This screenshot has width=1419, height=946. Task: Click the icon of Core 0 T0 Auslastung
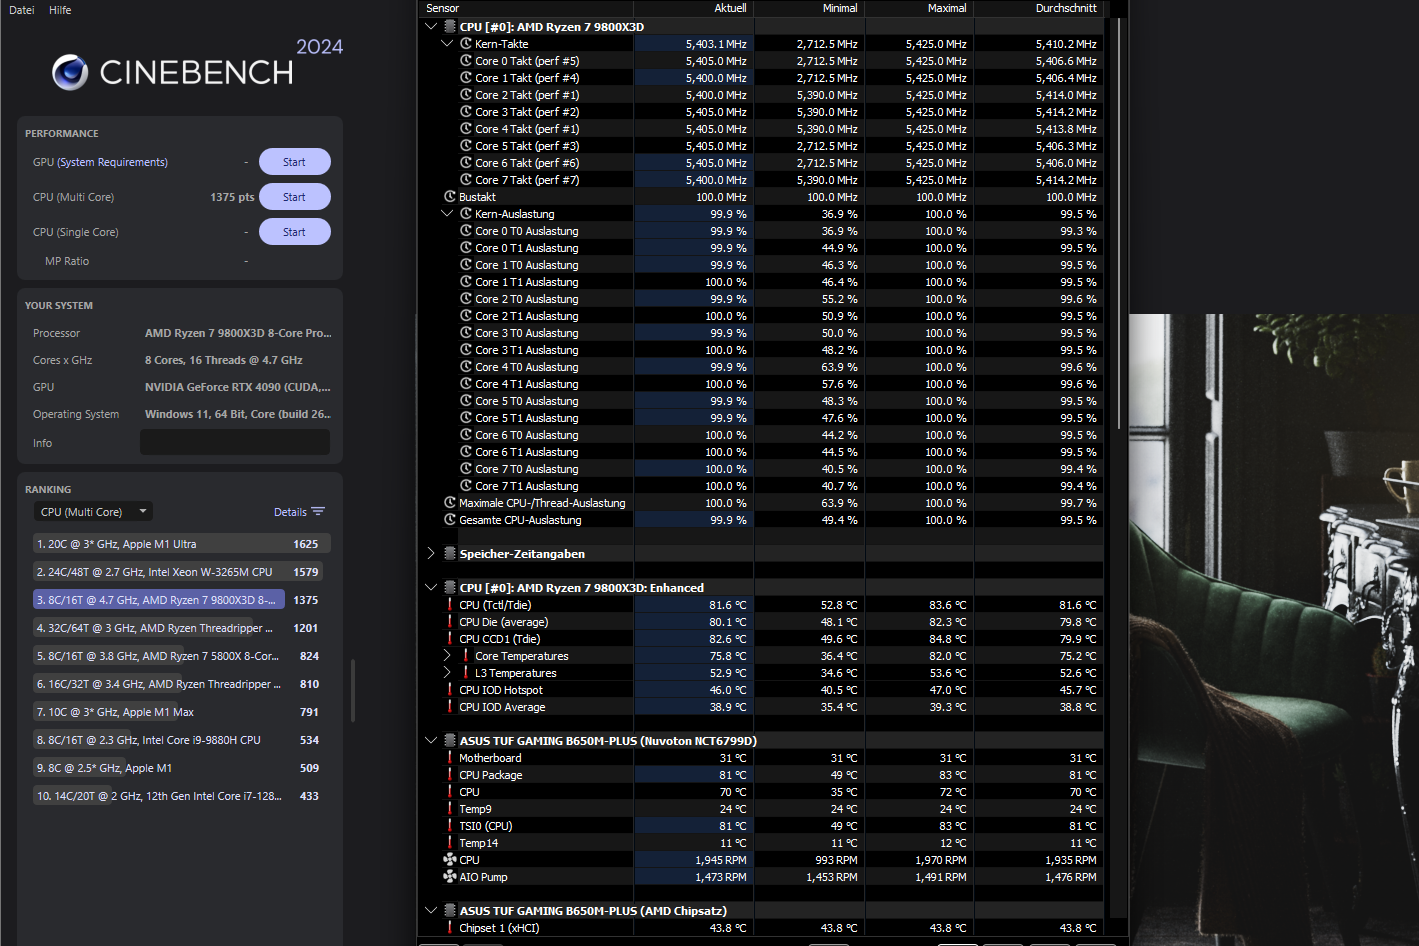click(466, 231)
